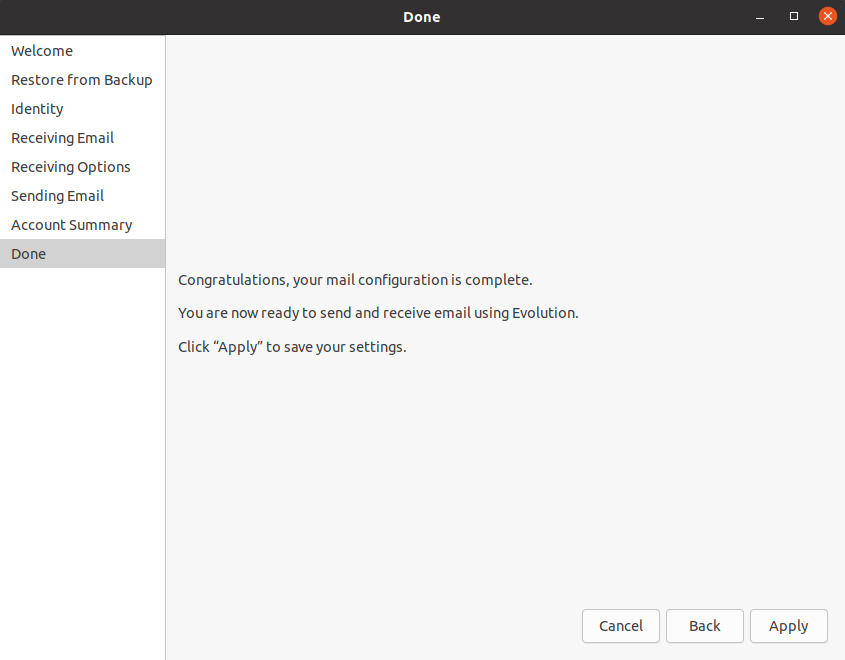Select the highlighted Done step in sidebar
845x660 pixels.
click(29, 254)
